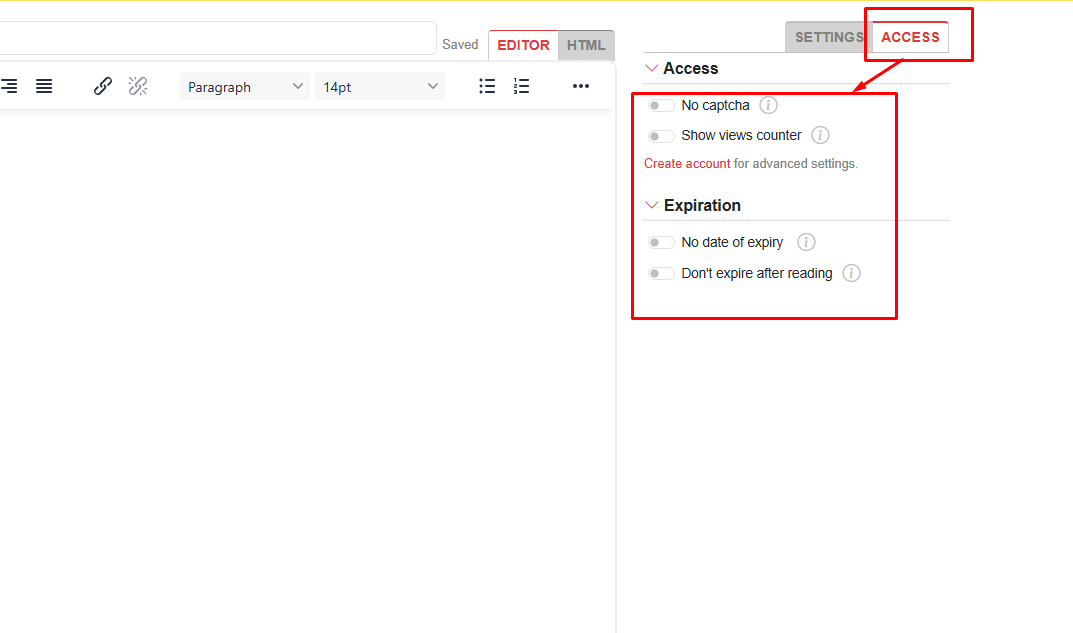1073x633 pixels.
Task: Switch to the HTML tab
Action: (x=586, y=44)
